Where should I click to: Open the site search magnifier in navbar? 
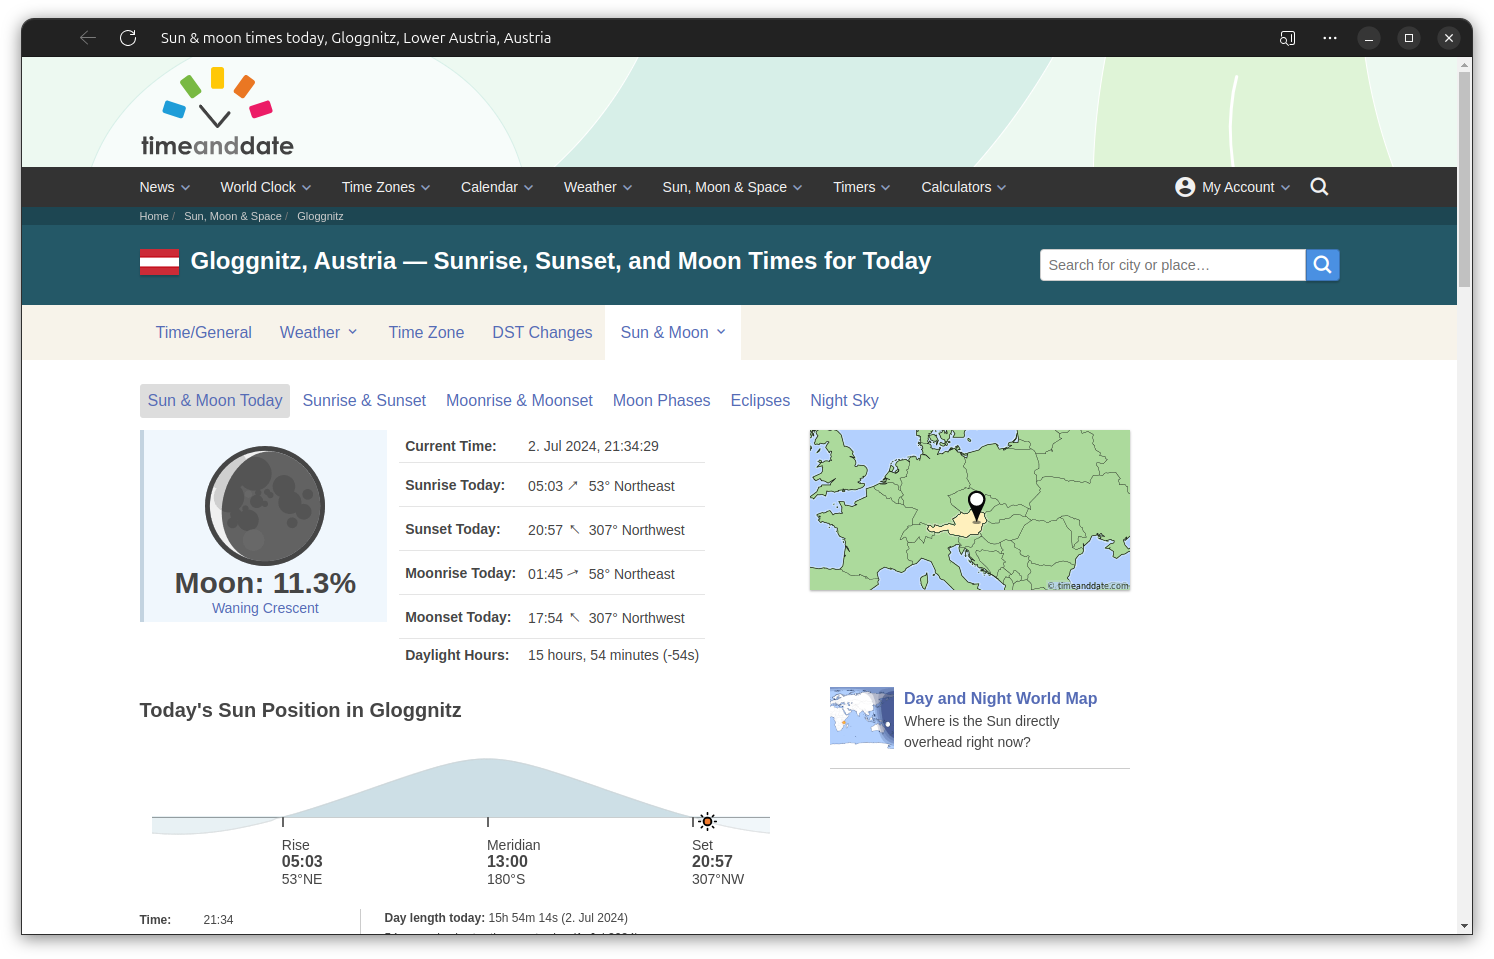[x=1319, y=187]
